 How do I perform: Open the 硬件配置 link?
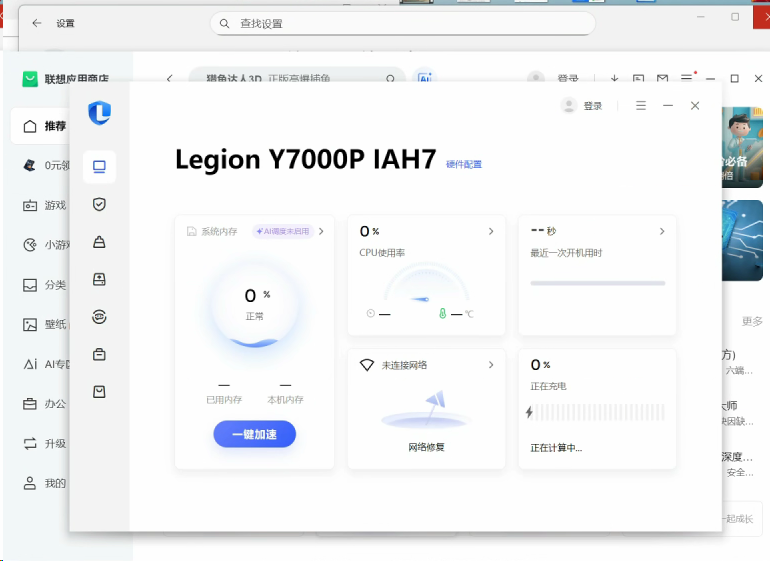point(464,164)
